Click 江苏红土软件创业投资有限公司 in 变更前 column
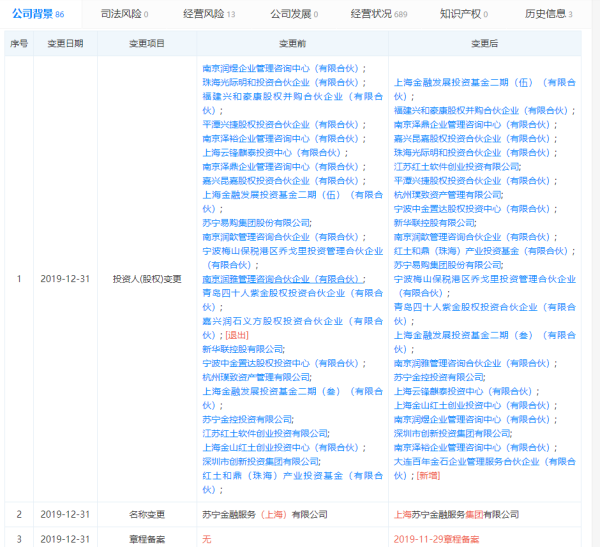This screenshot has width=600, height=547. pyautogui.click(x=265, y=433)
